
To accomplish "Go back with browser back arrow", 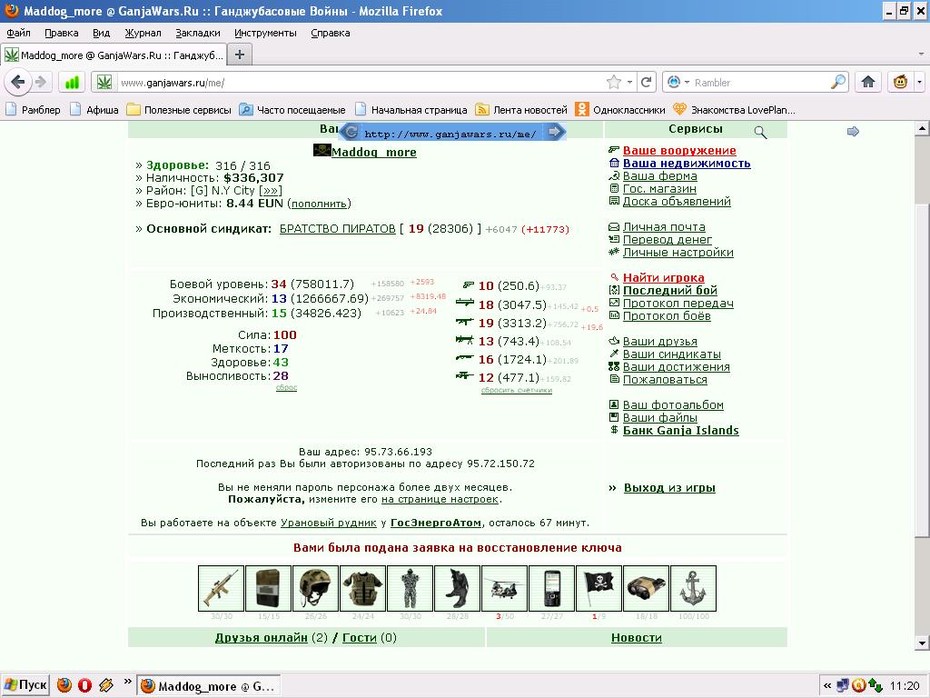I will pyautogui.click(x=18, y=82).
